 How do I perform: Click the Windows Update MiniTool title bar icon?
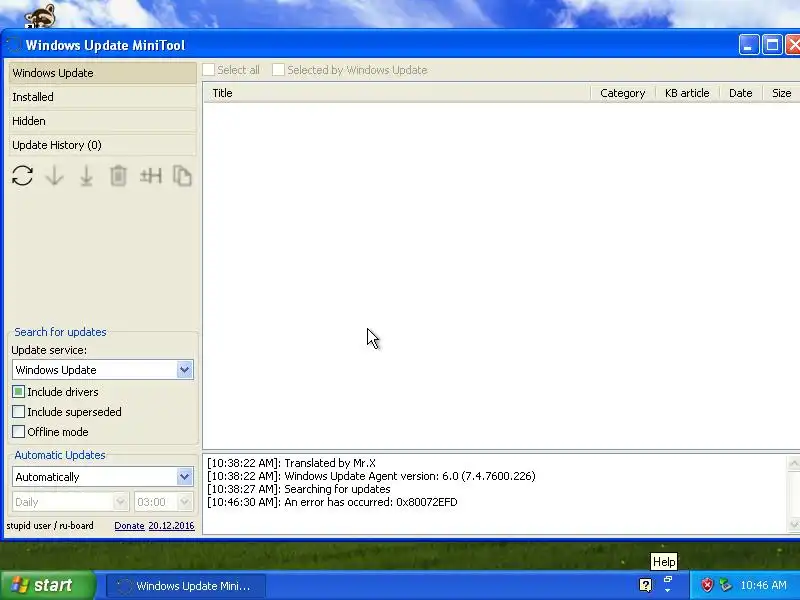click(14, 45)
